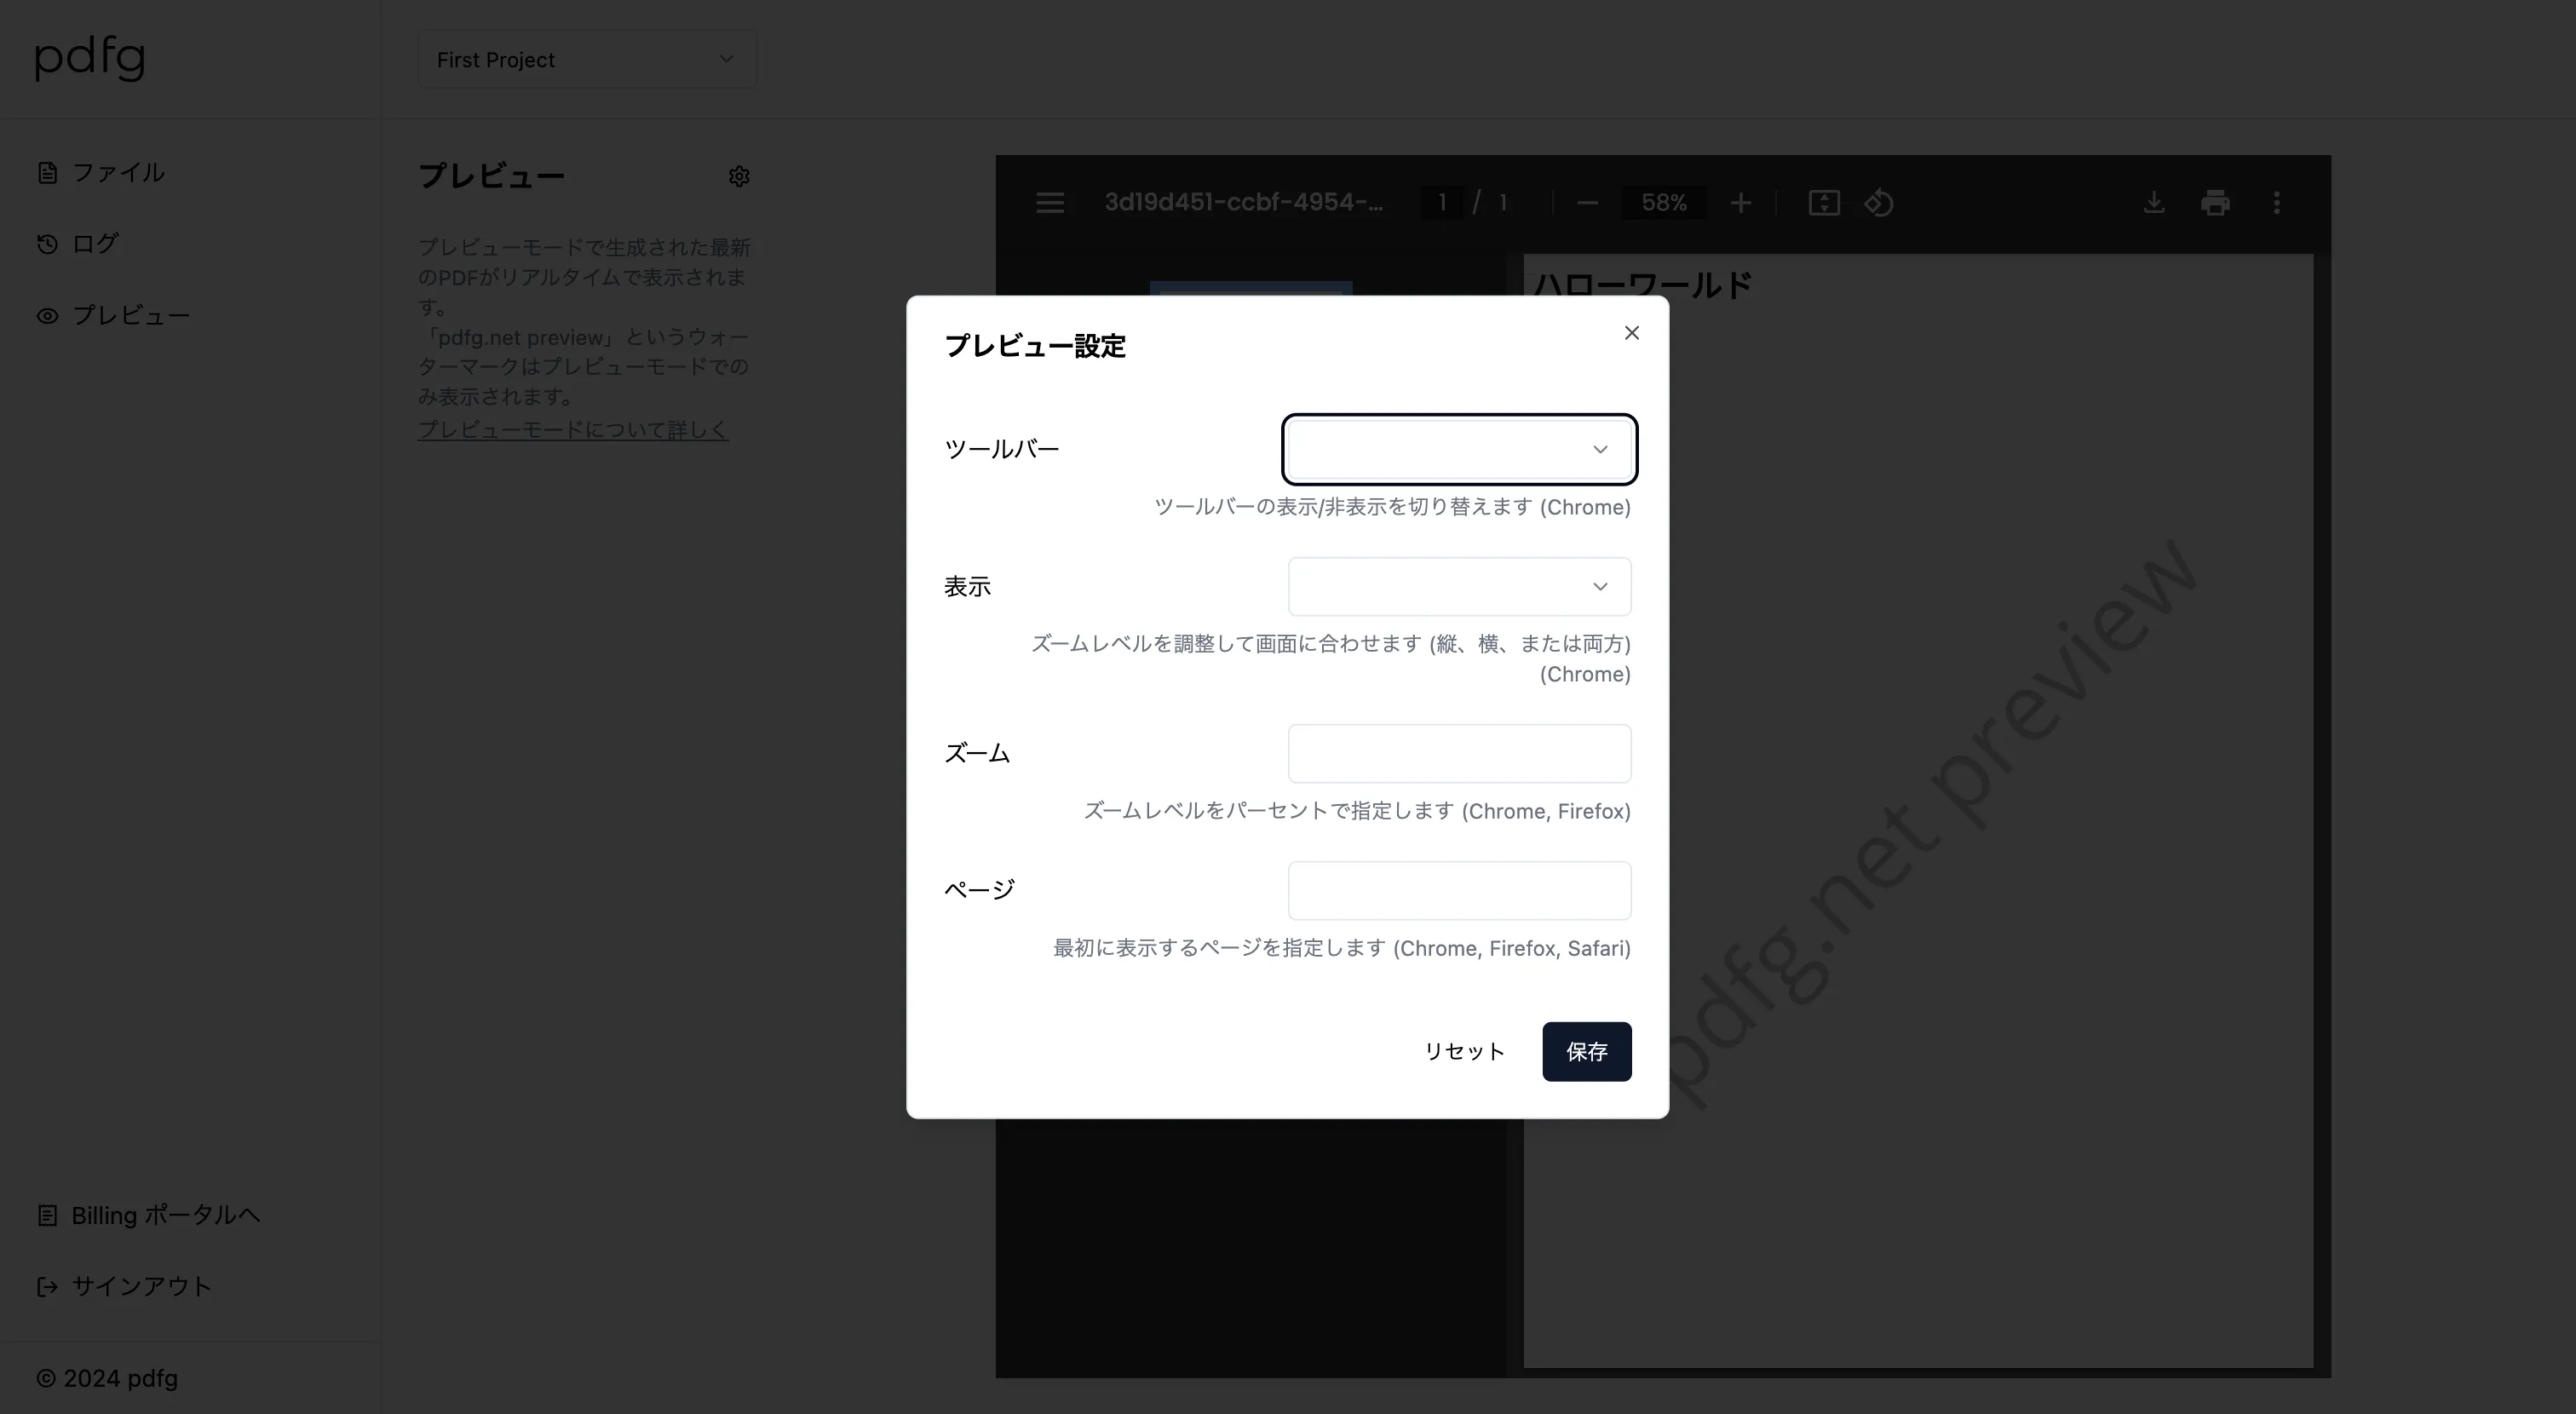Click the プレビュー eye icon
2576x1414 pixels.
(47, 316)
